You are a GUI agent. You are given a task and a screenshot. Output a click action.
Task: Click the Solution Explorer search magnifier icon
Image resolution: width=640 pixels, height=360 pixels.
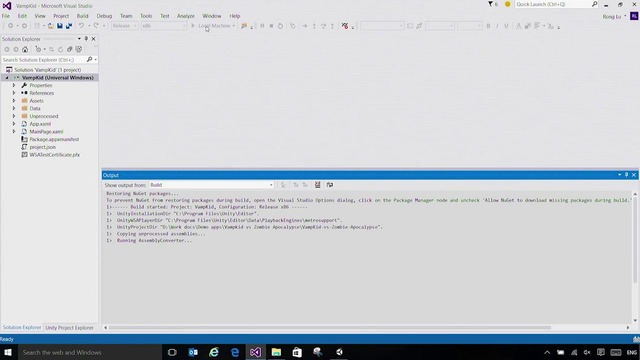(89, 60)
